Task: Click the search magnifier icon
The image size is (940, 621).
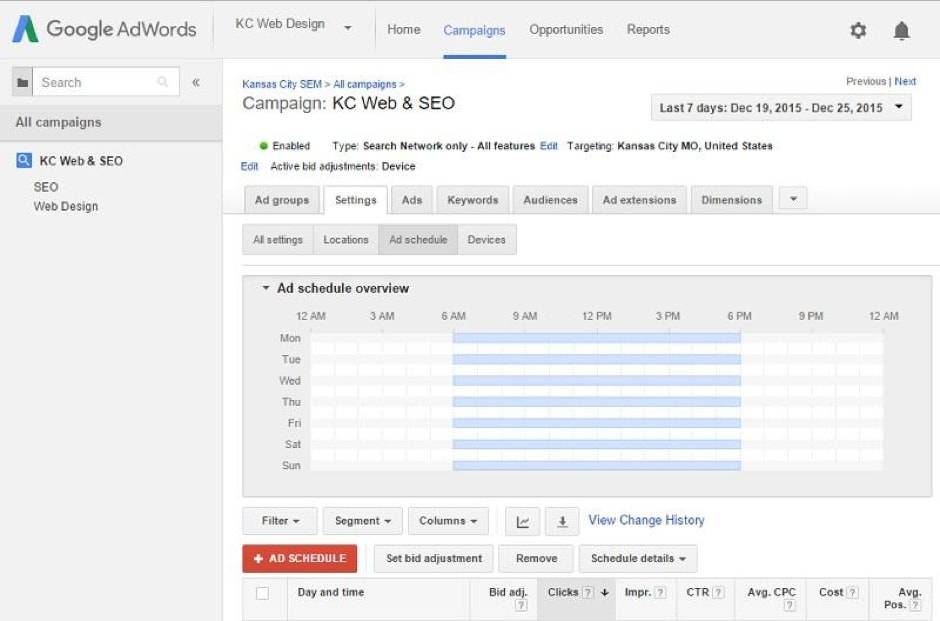Action: click(162, 82)
